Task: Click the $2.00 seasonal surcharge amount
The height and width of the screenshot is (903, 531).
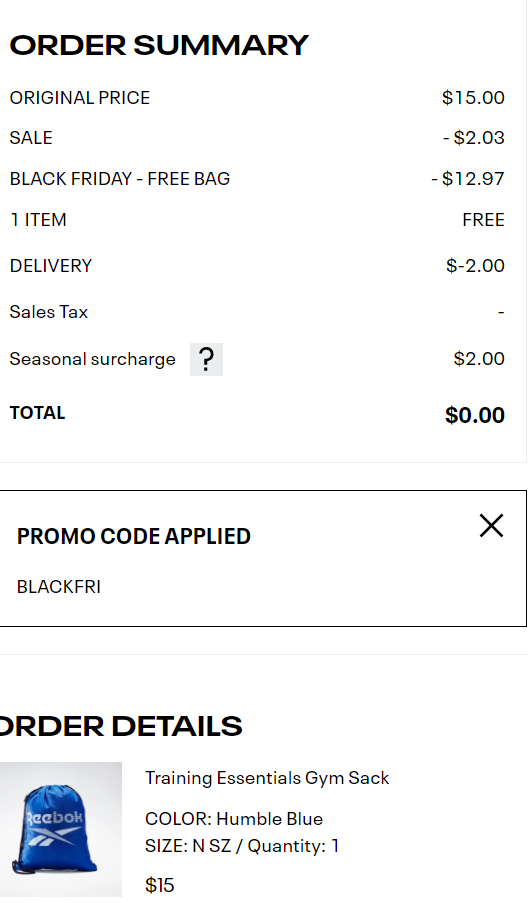Action: pos(479,359)
